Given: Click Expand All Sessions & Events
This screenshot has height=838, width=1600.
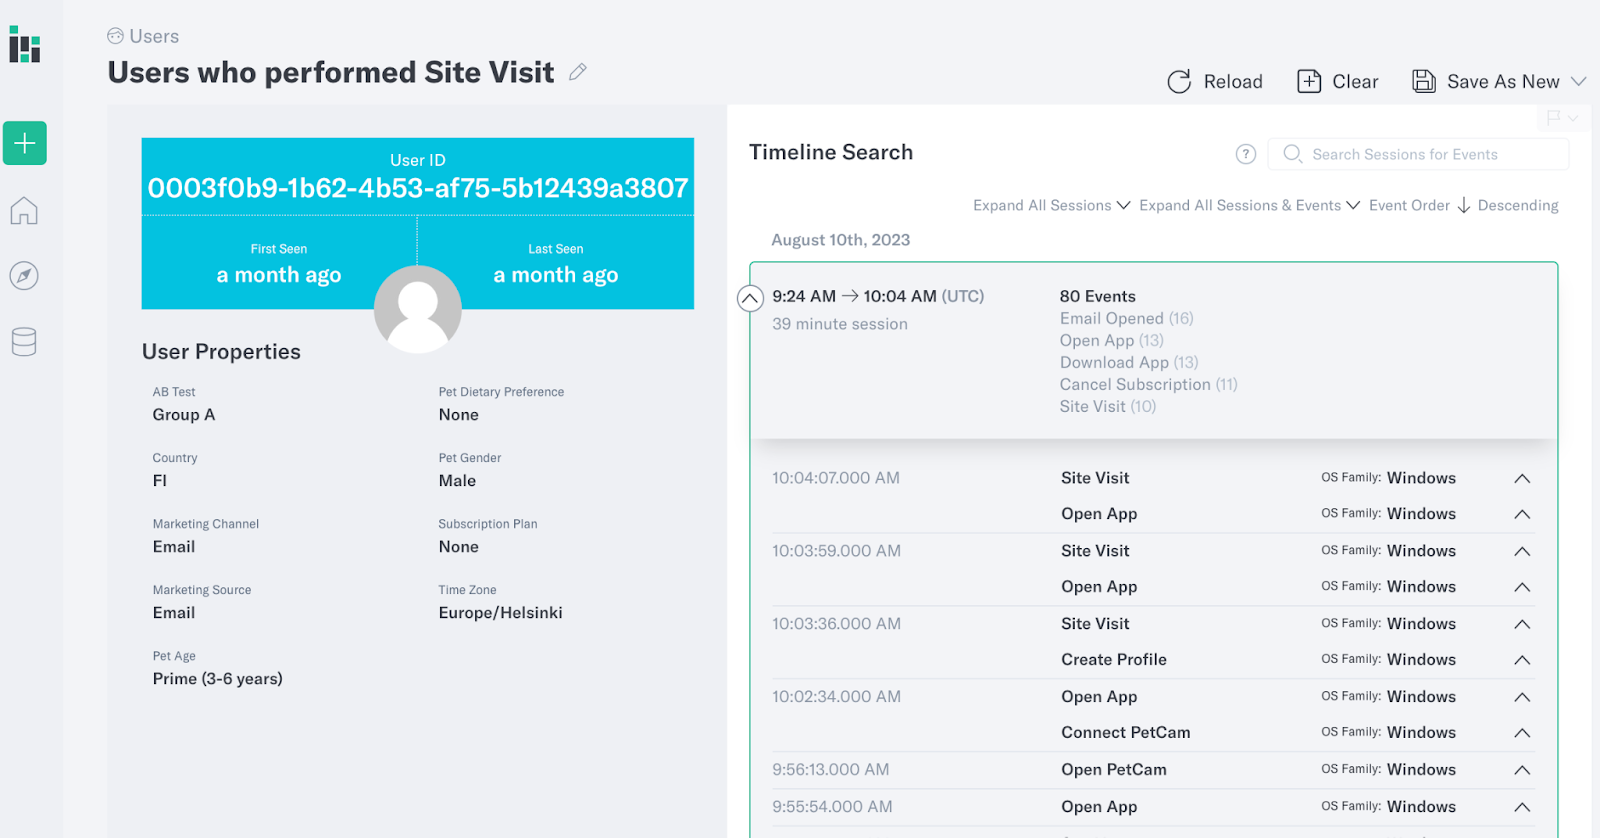Looking at the screenshot, I should pyautogui.click(x=1250, y=205).
